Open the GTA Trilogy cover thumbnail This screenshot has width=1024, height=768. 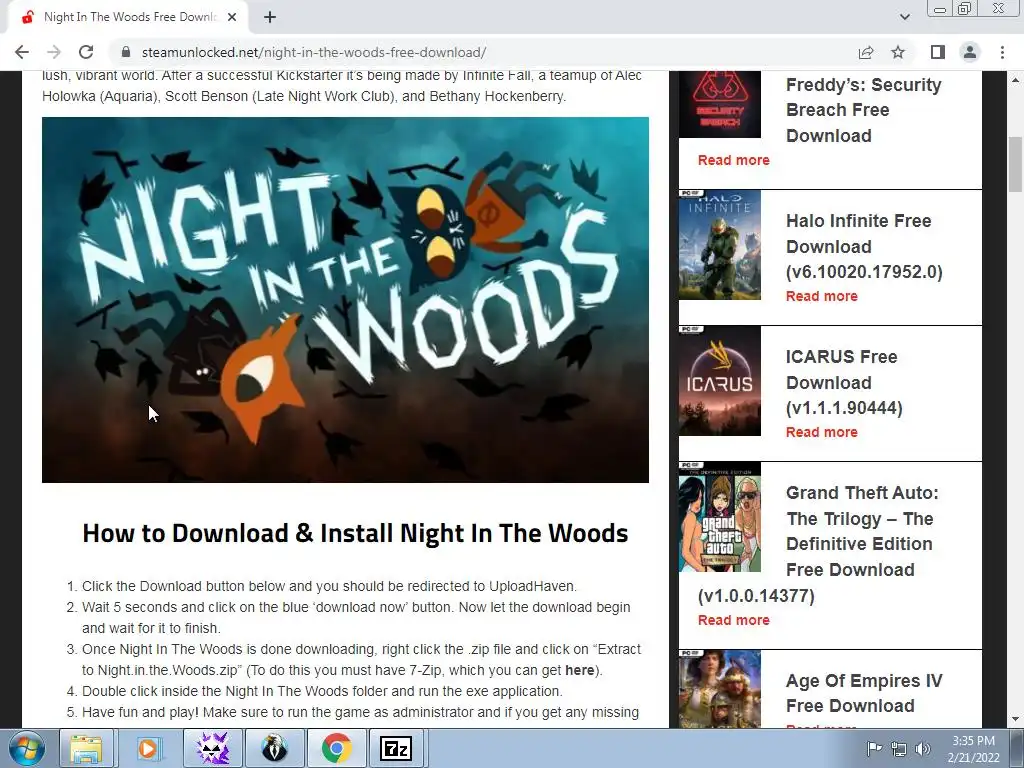[x=720, y=517]
